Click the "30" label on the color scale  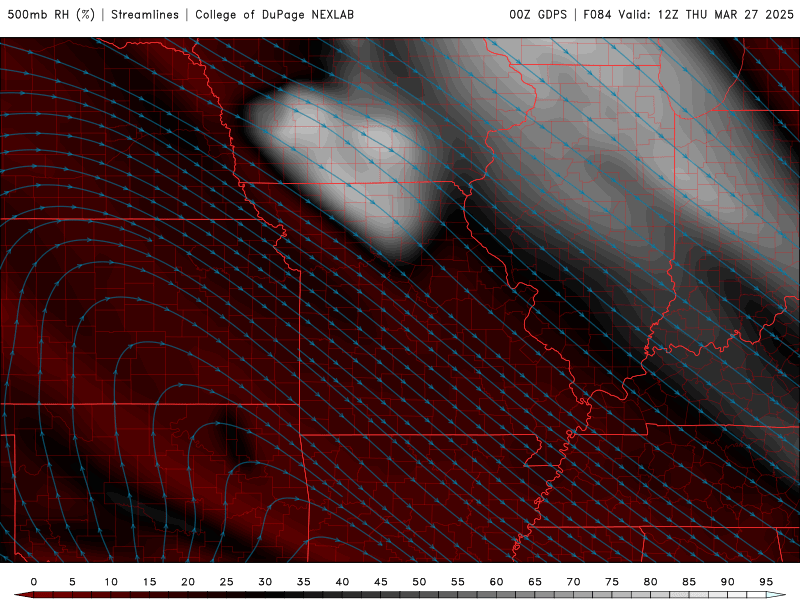tap(265, 582)
